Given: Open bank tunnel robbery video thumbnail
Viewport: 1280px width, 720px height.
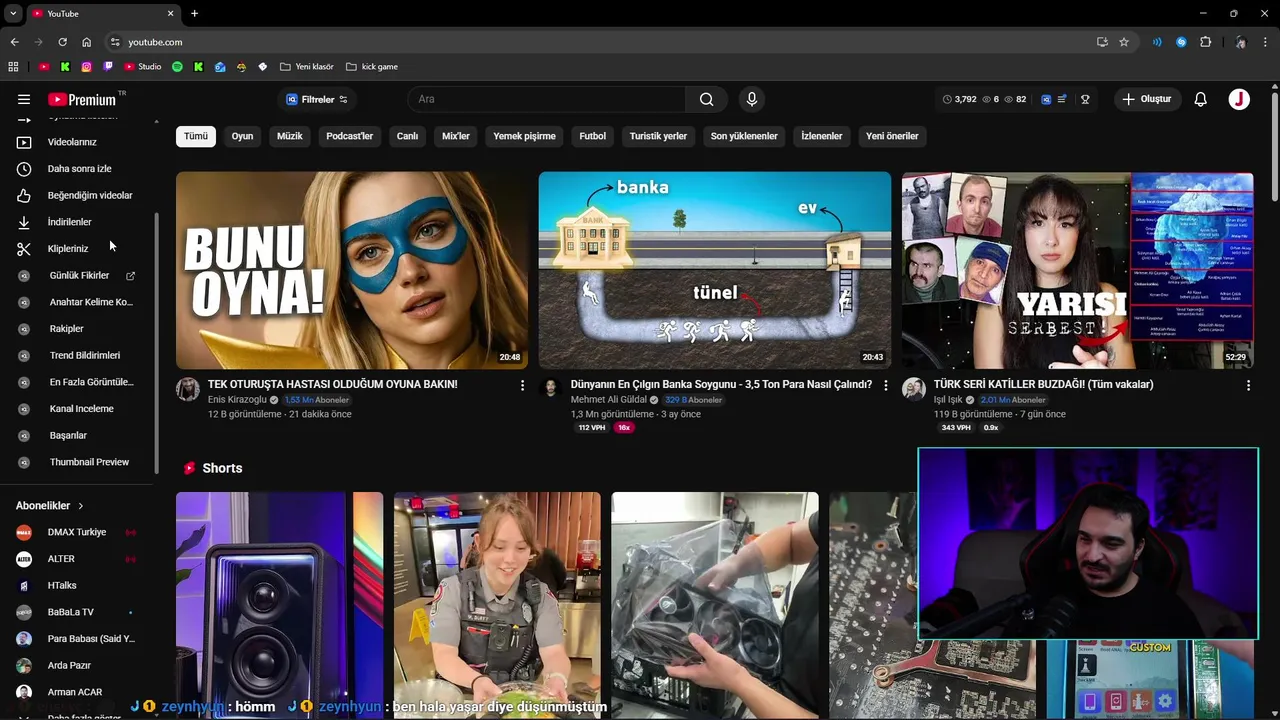Looking at the screenshot, I should pyautogui.click(x=715, y=270).
